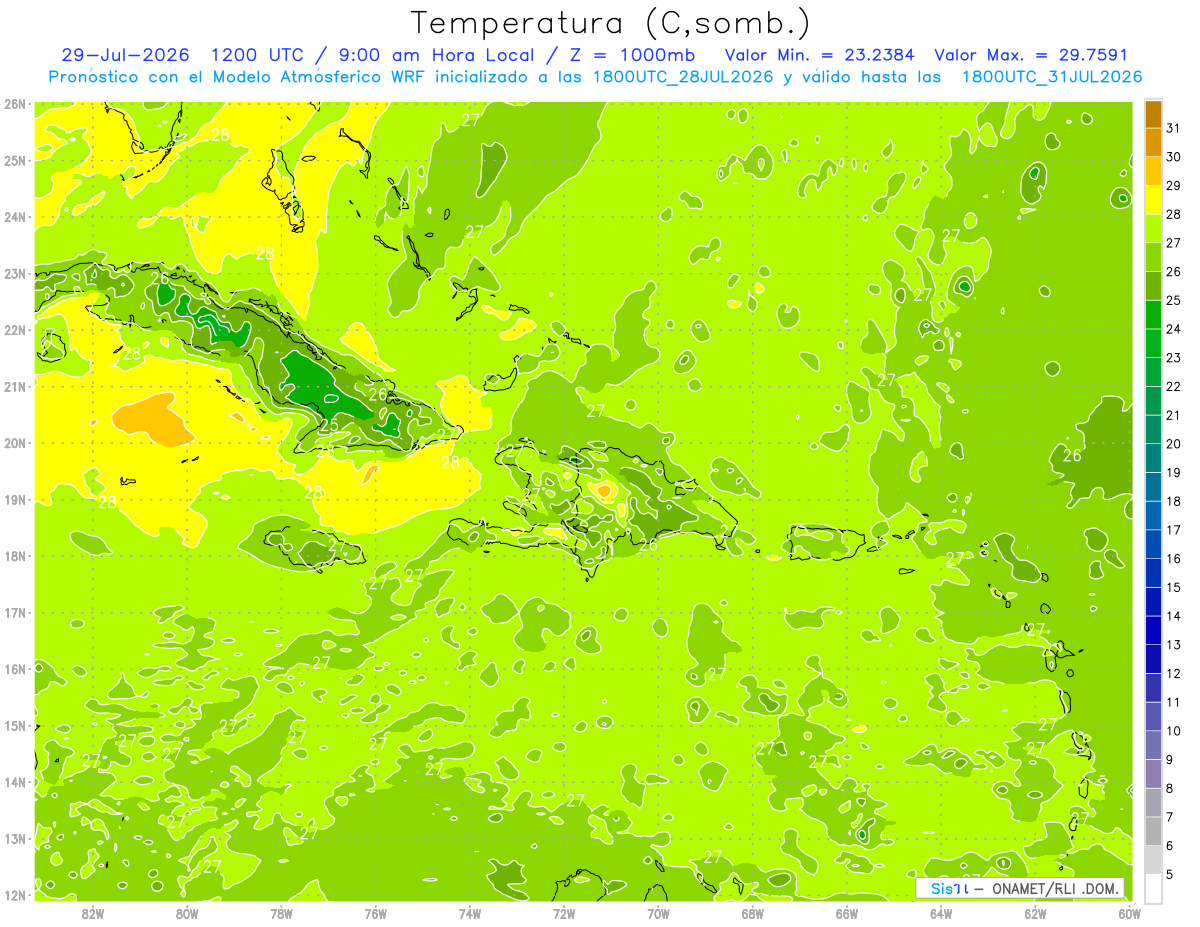This screenshot has height=927, width=1200.
Task: Click the '66W' longitude label
Action: pyautogui.click(x=847, y=913)
